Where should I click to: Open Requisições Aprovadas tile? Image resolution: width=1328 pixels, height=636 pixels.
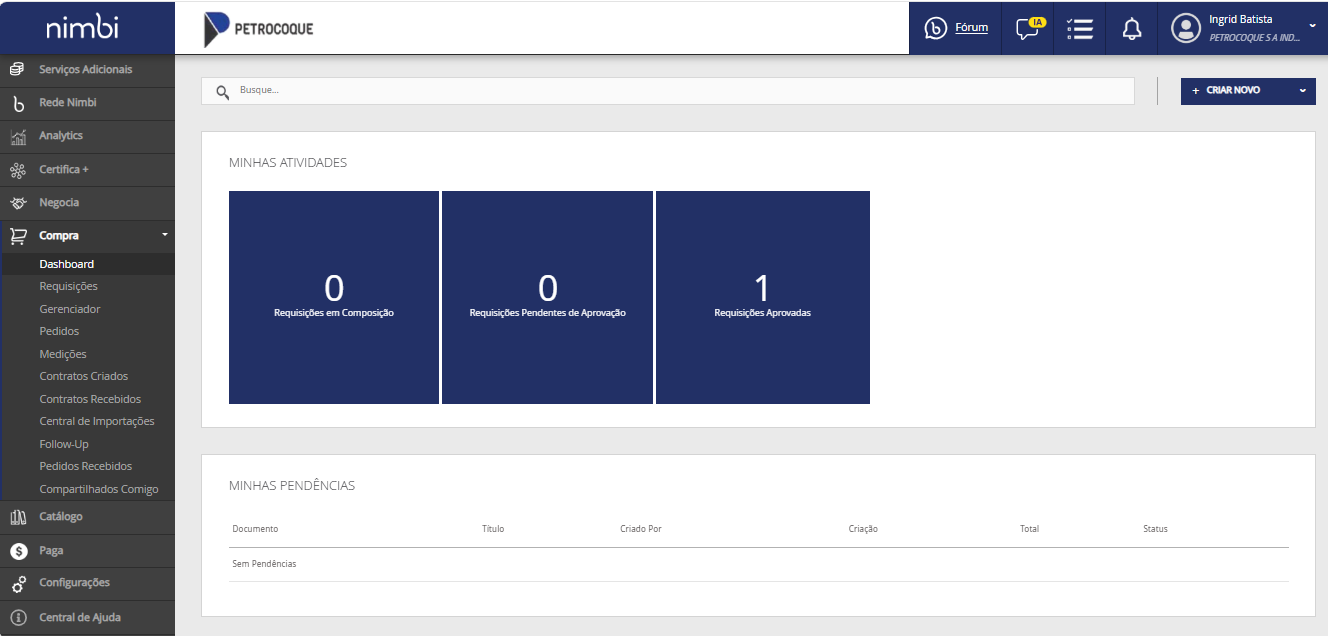pyautogui.click(x=763, y=298)
